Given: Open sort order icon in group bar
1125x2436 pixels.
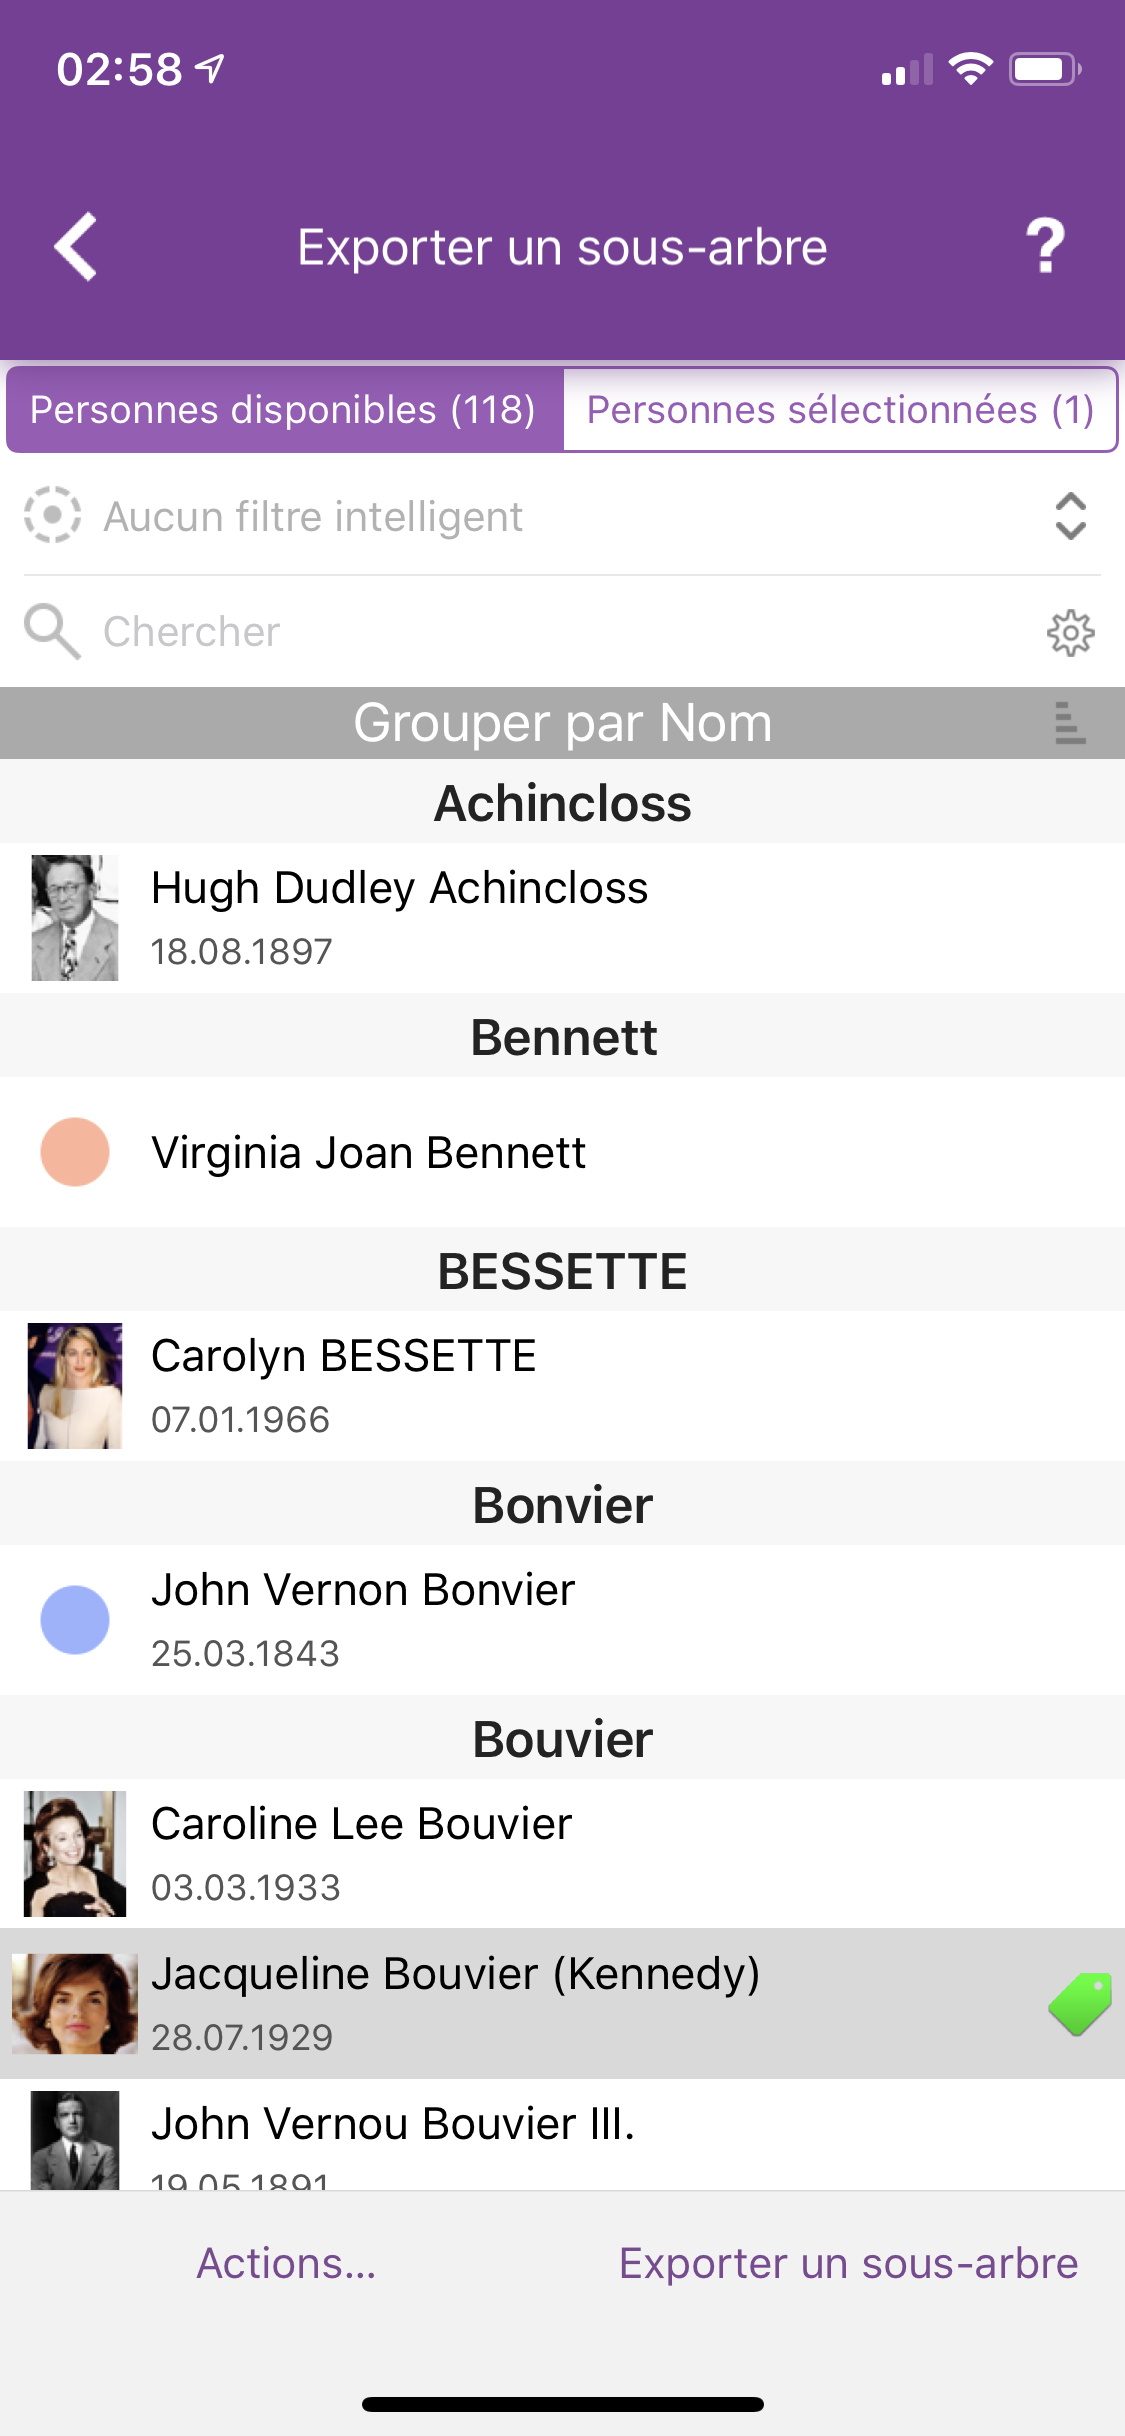Looking at the screenshot, I should tap(1070, 722).
